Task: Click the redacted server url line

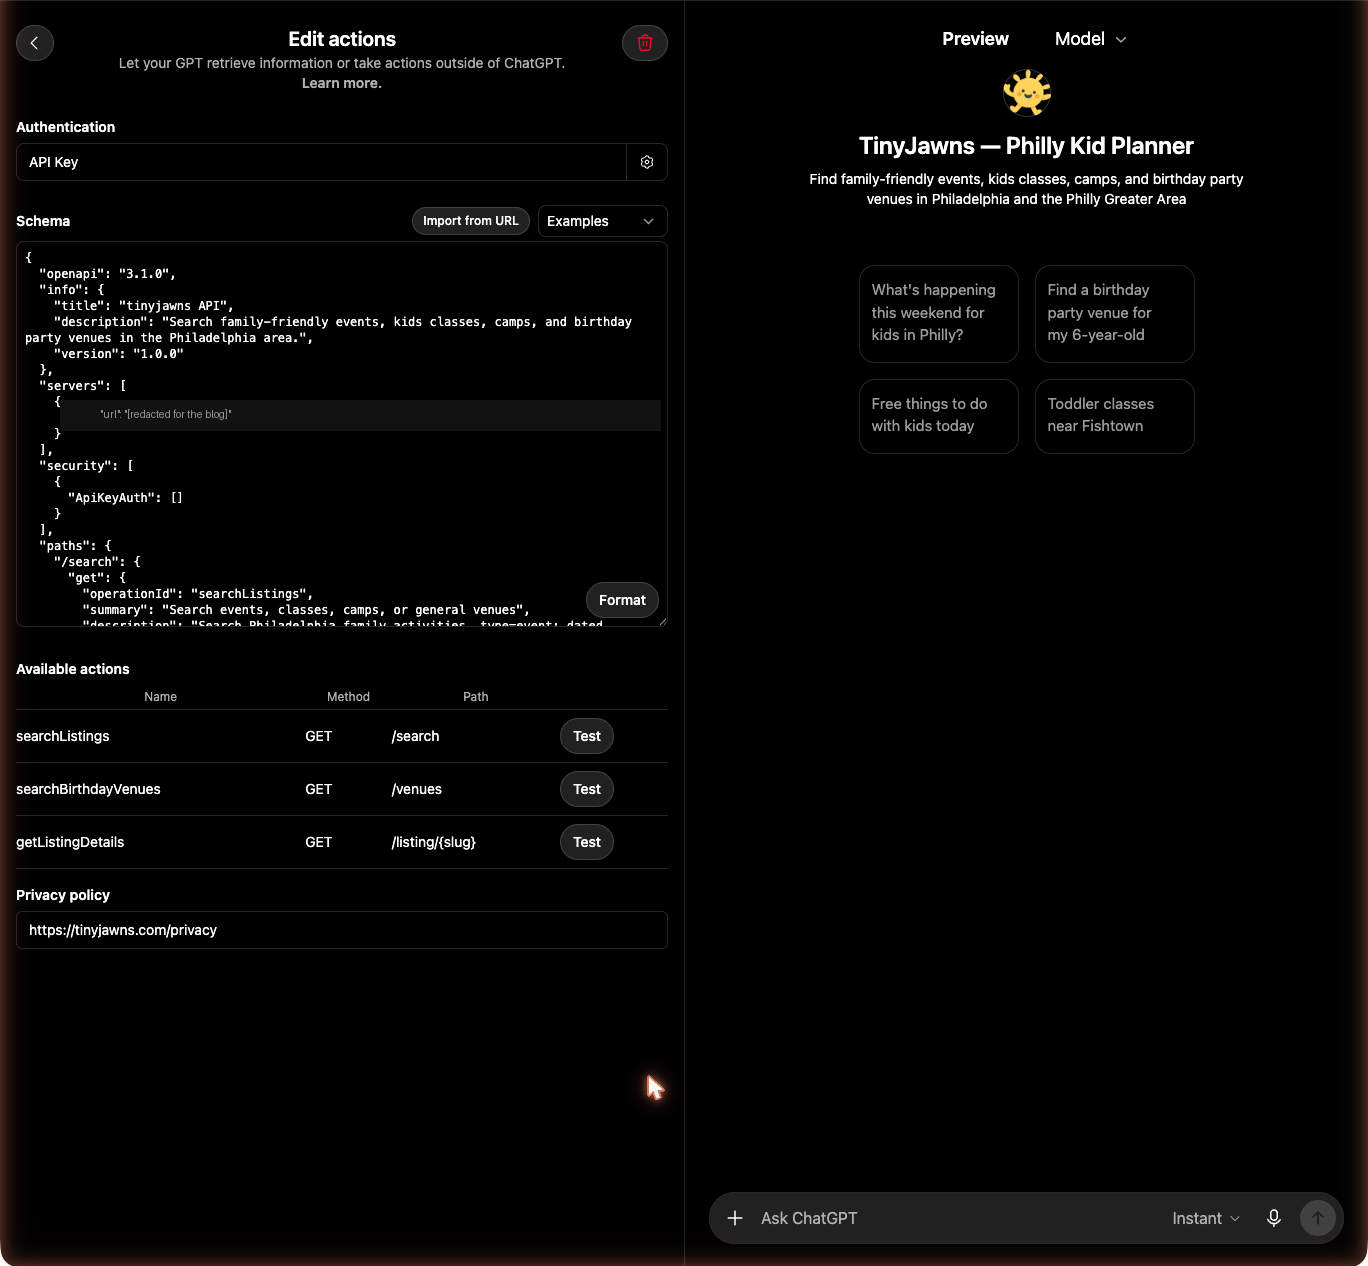Action: pyautogui.click(x=360, y=415)
